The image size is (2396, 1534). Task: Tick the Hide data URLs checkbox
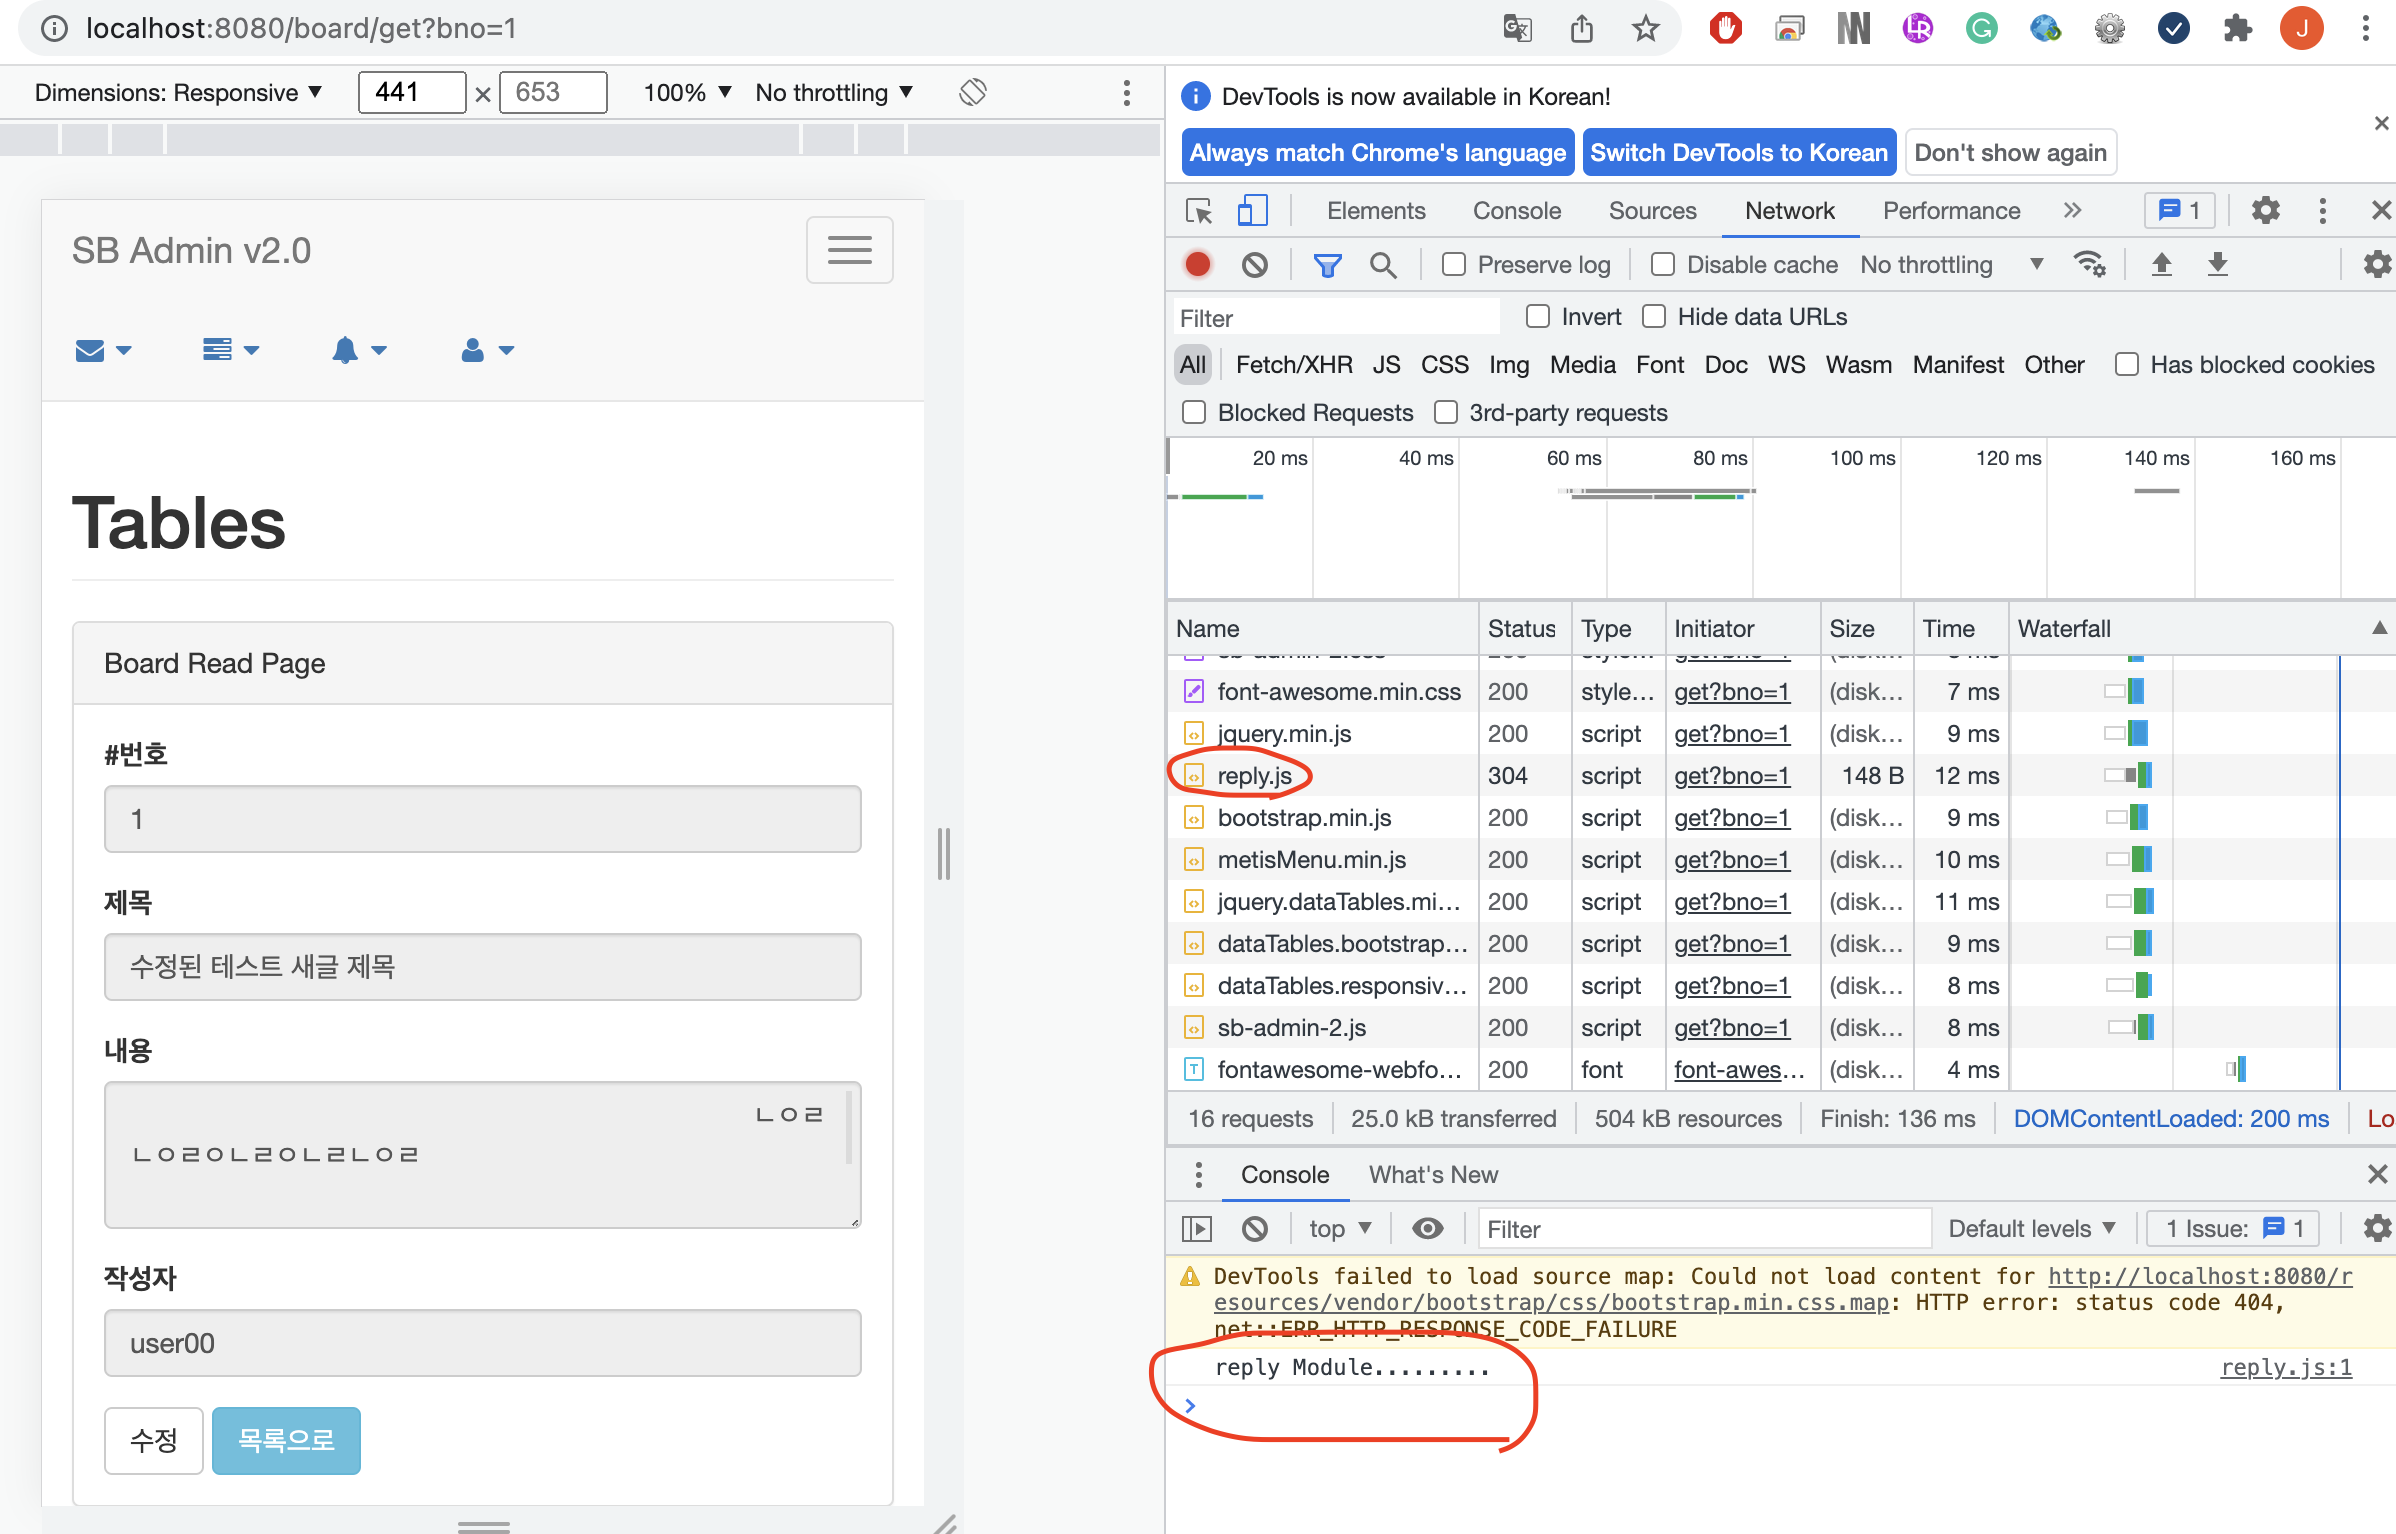pyautogui.click(x=1655, y=317)
